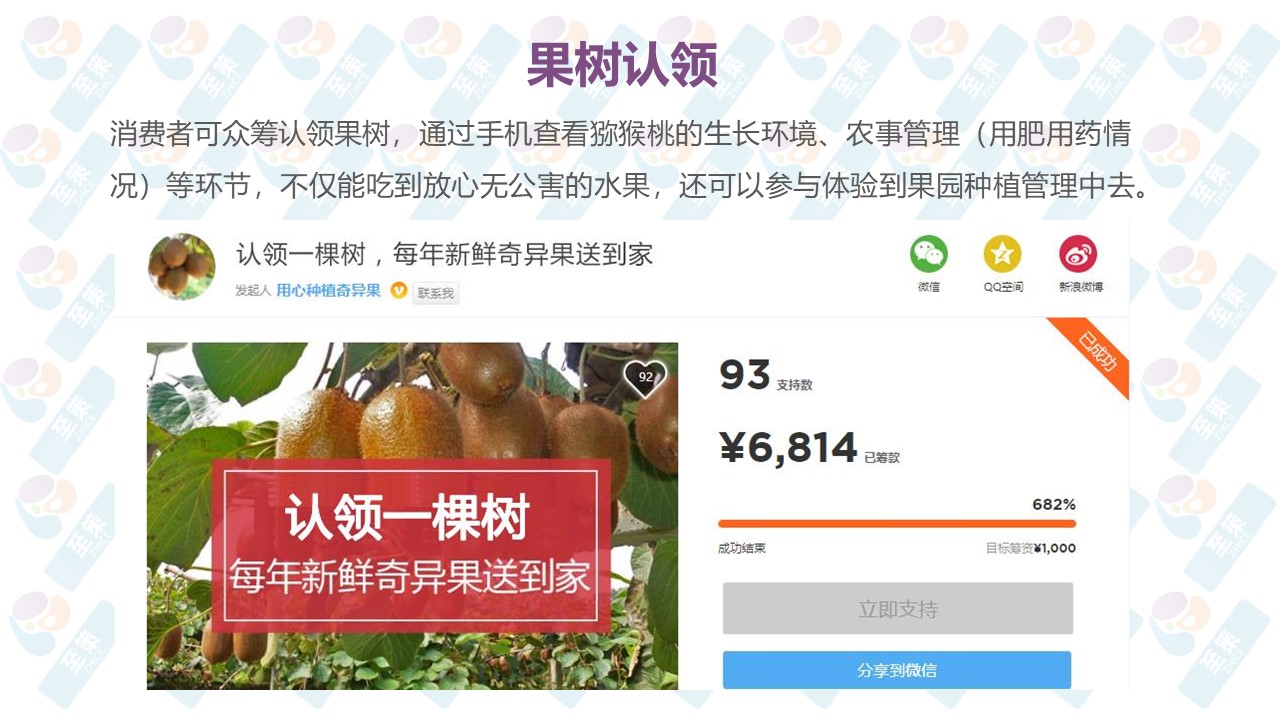This screenshot has width=1280, height=720.
Task: Share via the QQ空间 star icon
Action: tap(1002, 255)
